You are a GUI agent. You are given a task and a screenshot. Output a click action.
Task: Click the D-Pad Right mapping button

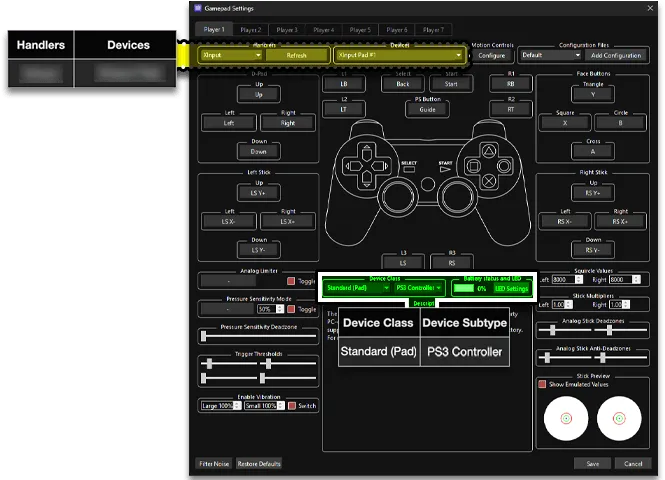click(288, 123)
